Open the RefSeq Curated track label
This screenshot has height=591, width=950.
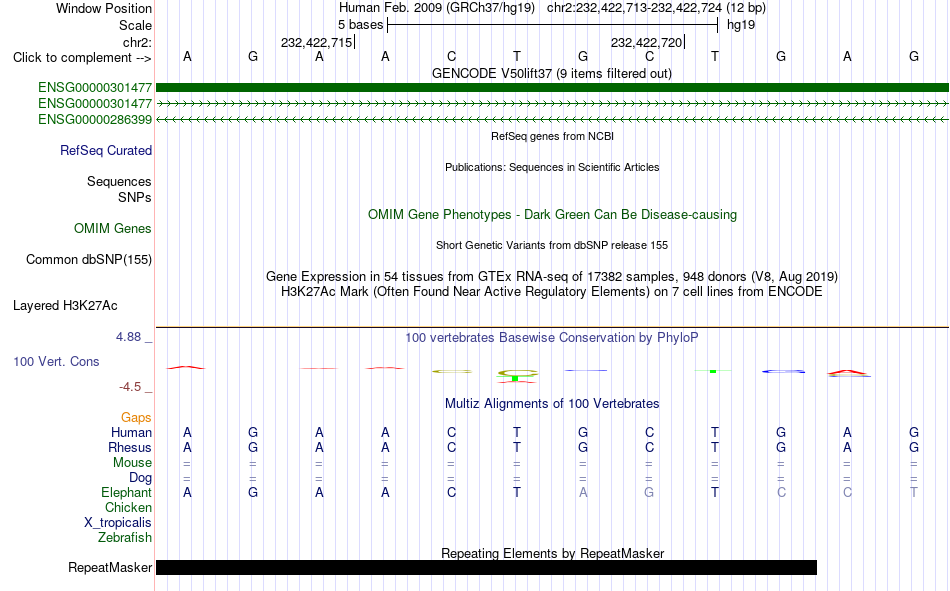tap(106, 150)
